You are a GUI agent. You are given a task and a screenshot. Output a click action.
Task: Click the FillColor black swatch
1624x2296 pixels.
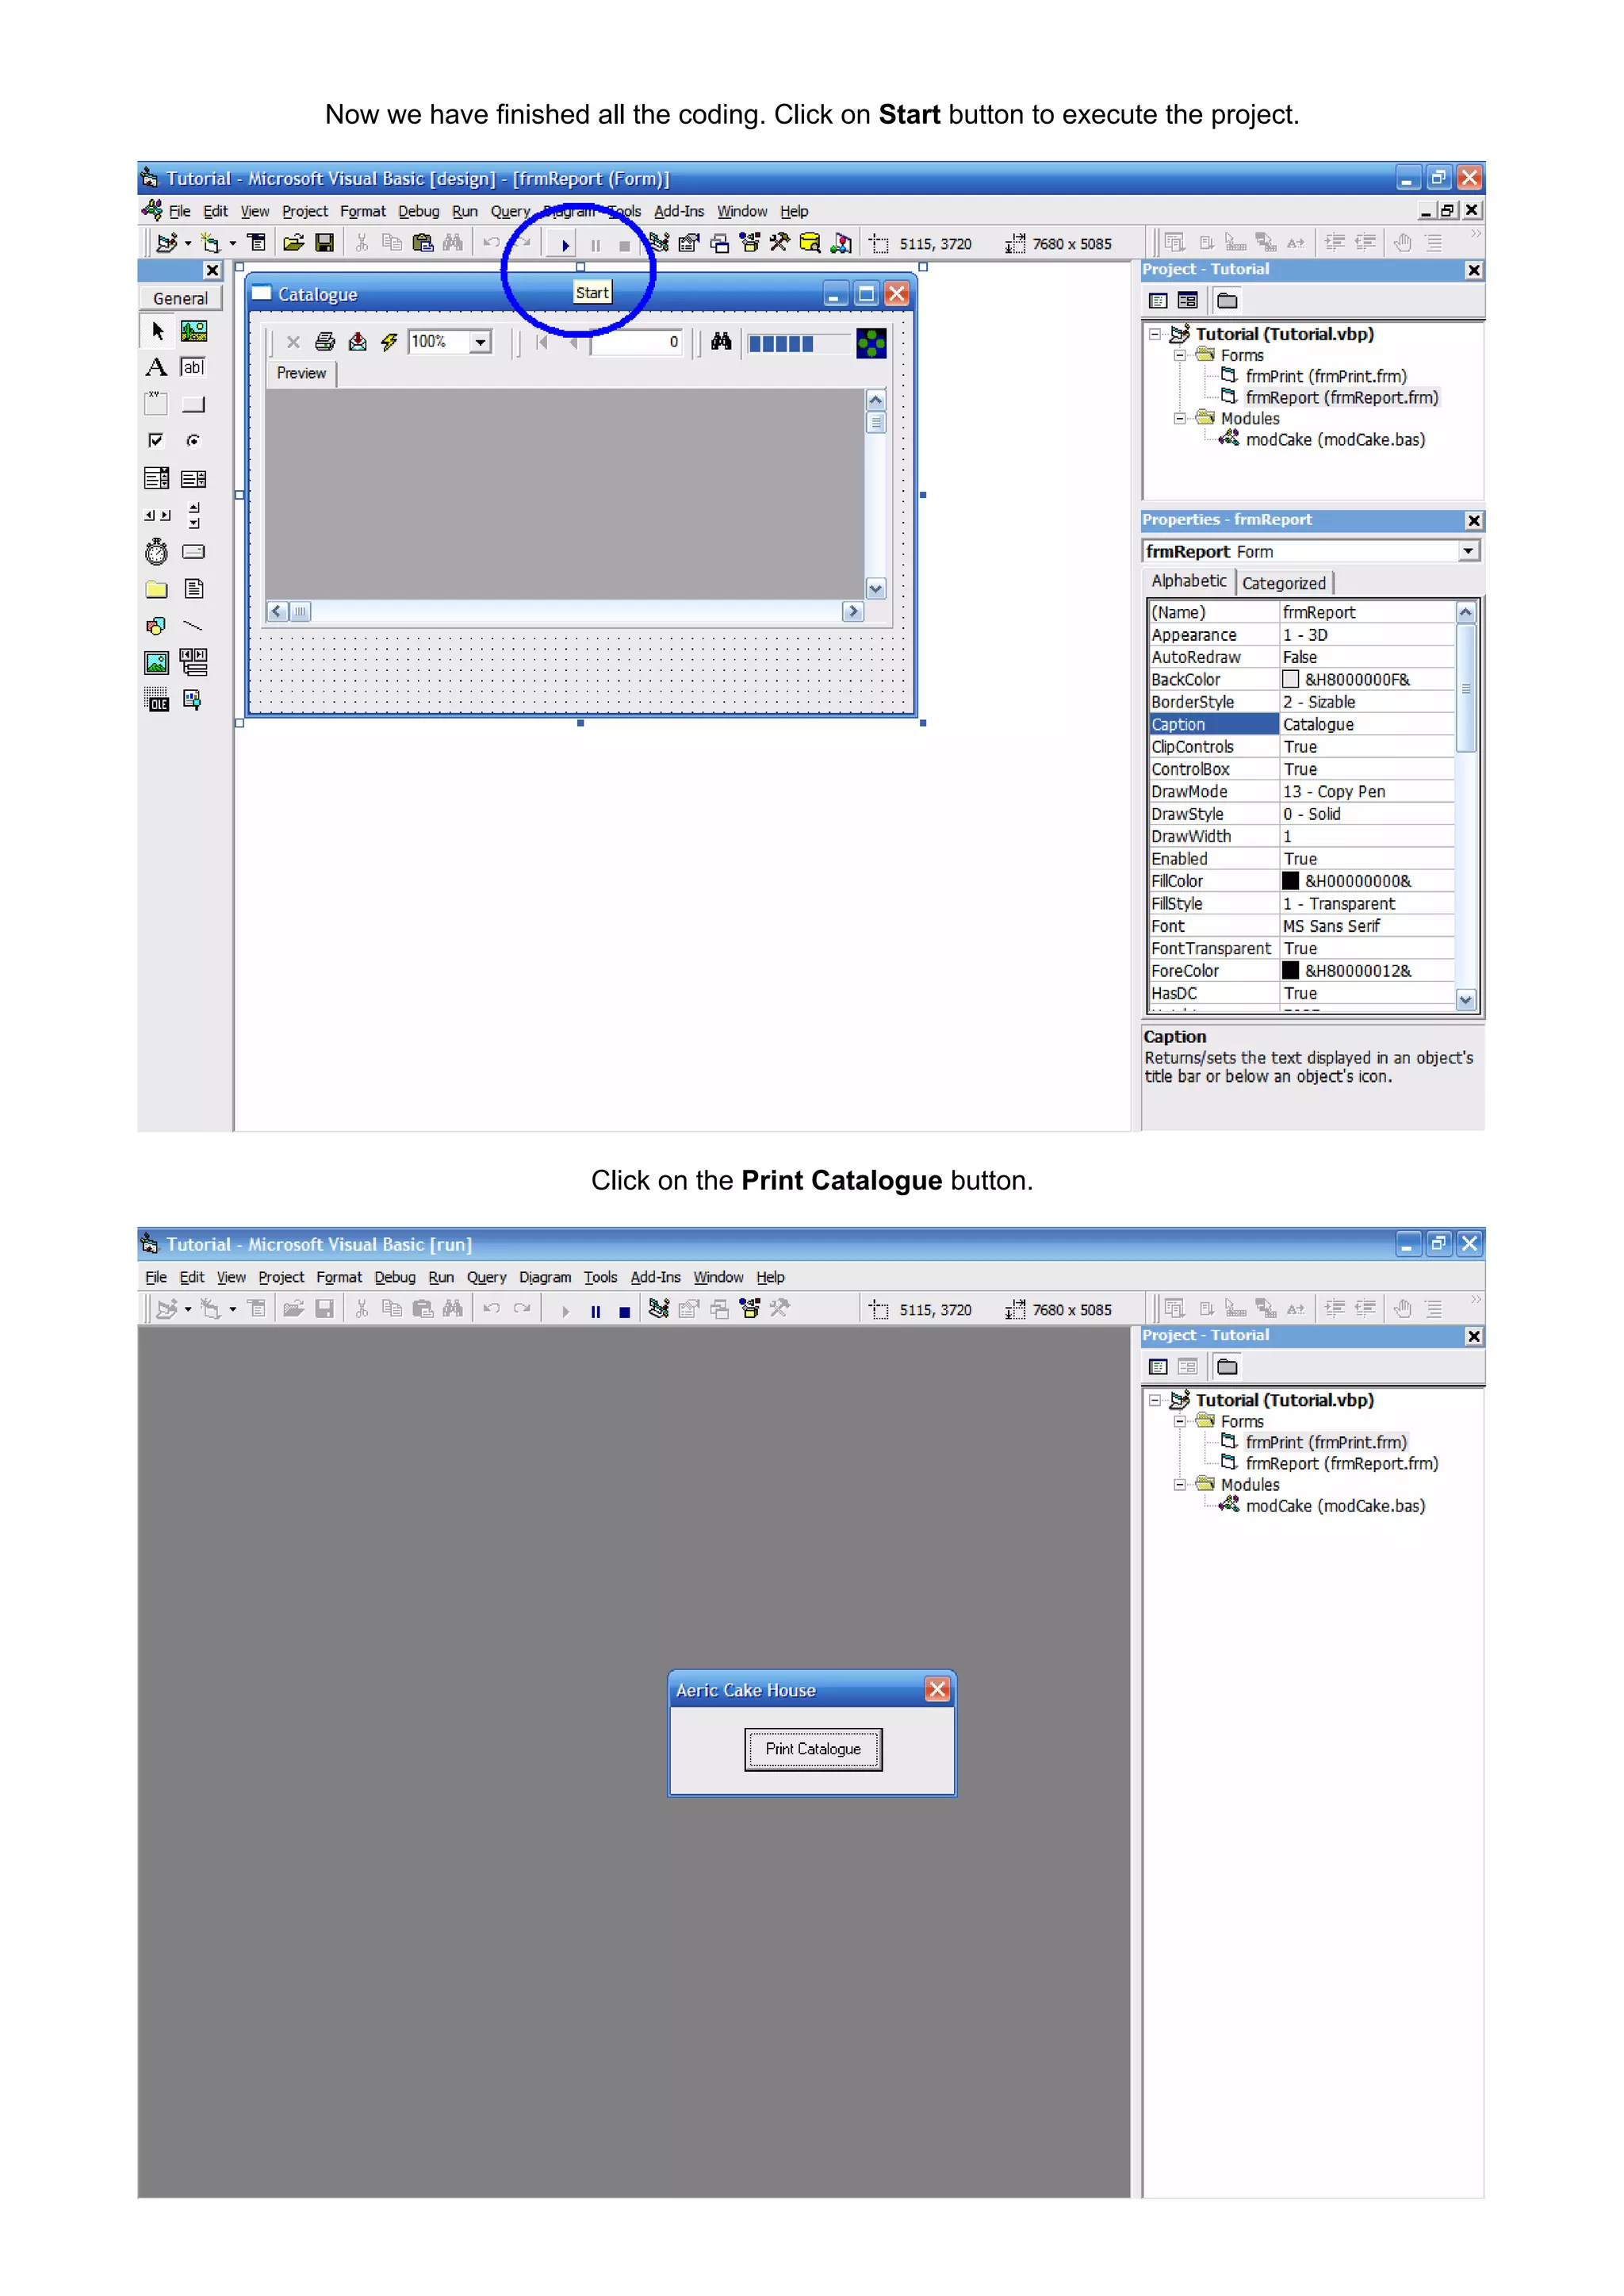coord(1291,881)
